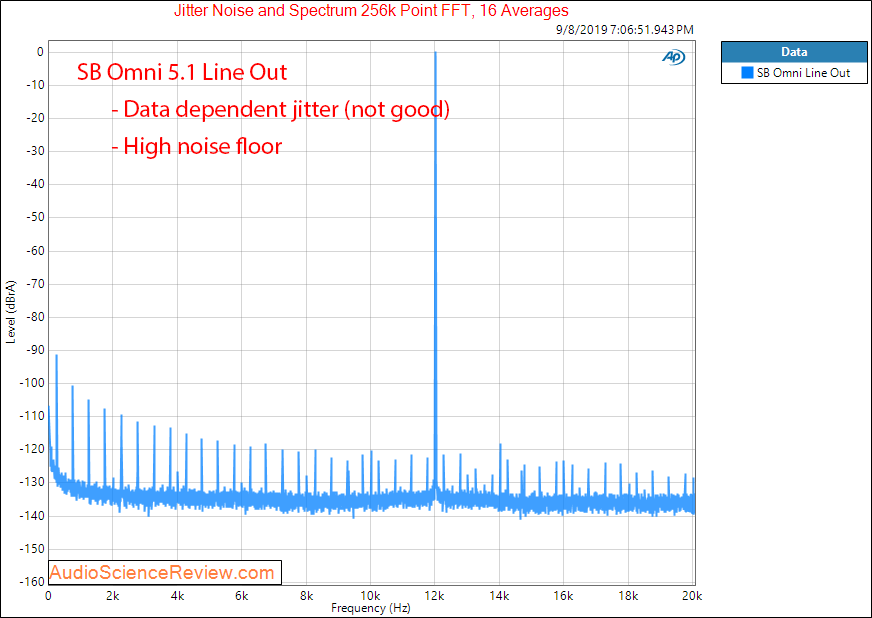Click the '-140' level tick label
Screen dimensions: 872x618
click(32, 516)
